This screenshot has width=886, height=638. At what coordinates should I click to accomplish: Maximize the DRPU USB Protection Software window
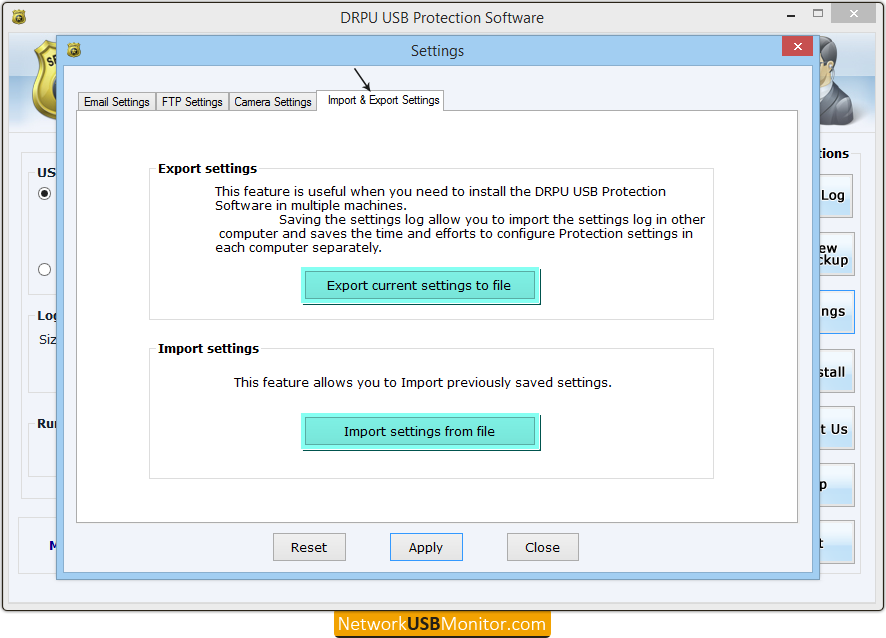click(x=818, y=14)
